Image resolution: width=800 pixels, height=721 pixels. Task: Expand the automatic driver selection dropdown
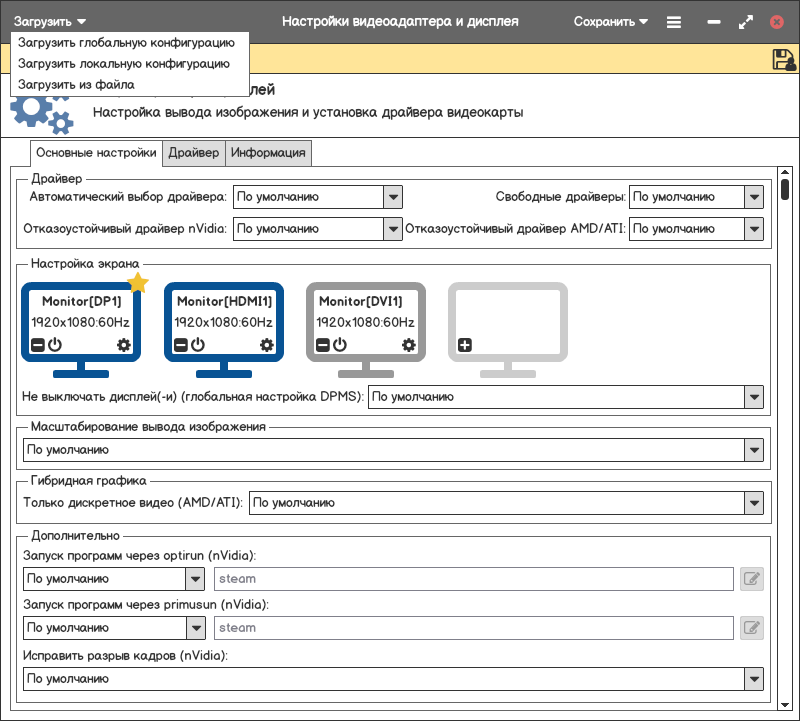point(393,197)
